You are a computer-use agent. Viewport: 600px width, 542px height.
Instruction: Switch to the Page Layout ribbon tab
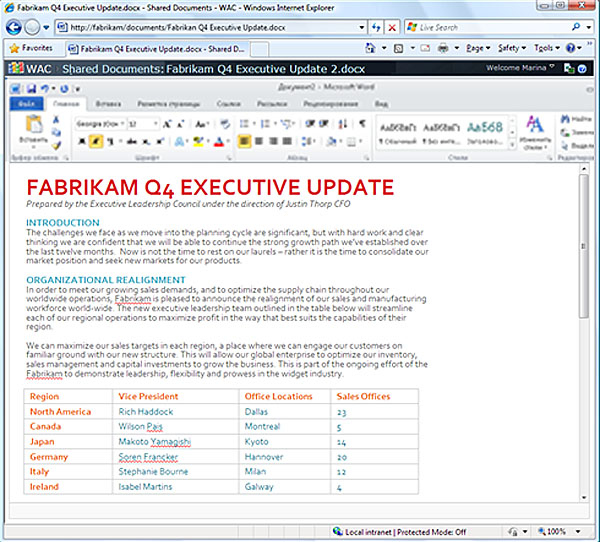click(x=169, y=104)
